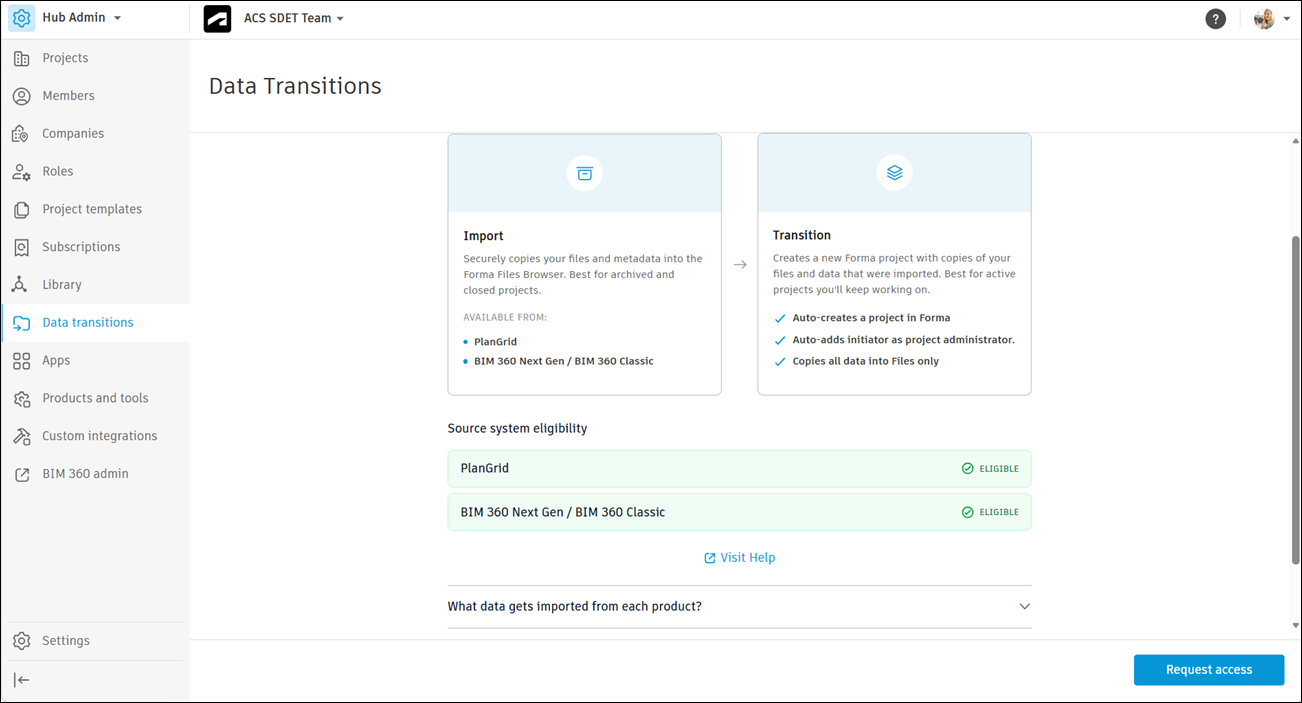Click the PlanGrid eligible check icon
The height and width of the screenshot is (703, 1302).
pos(967,469)
